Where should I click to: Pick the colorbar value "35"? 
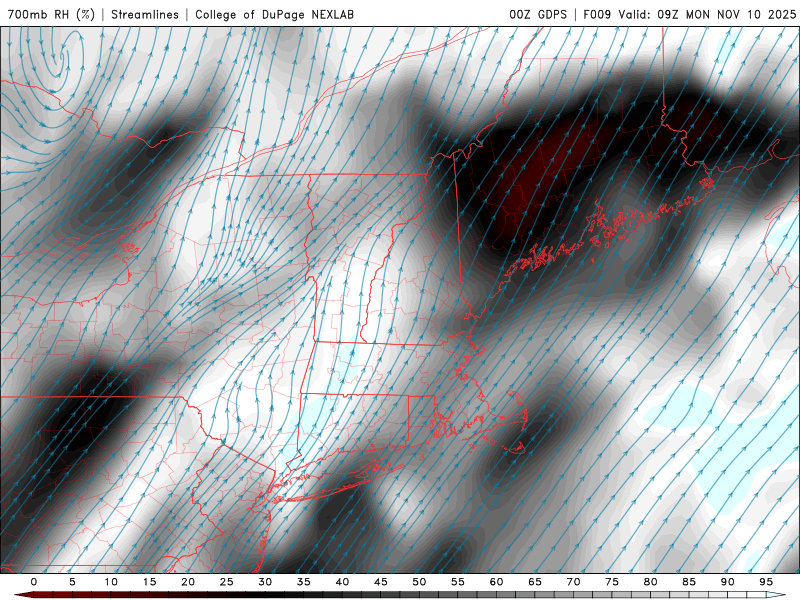304,582
